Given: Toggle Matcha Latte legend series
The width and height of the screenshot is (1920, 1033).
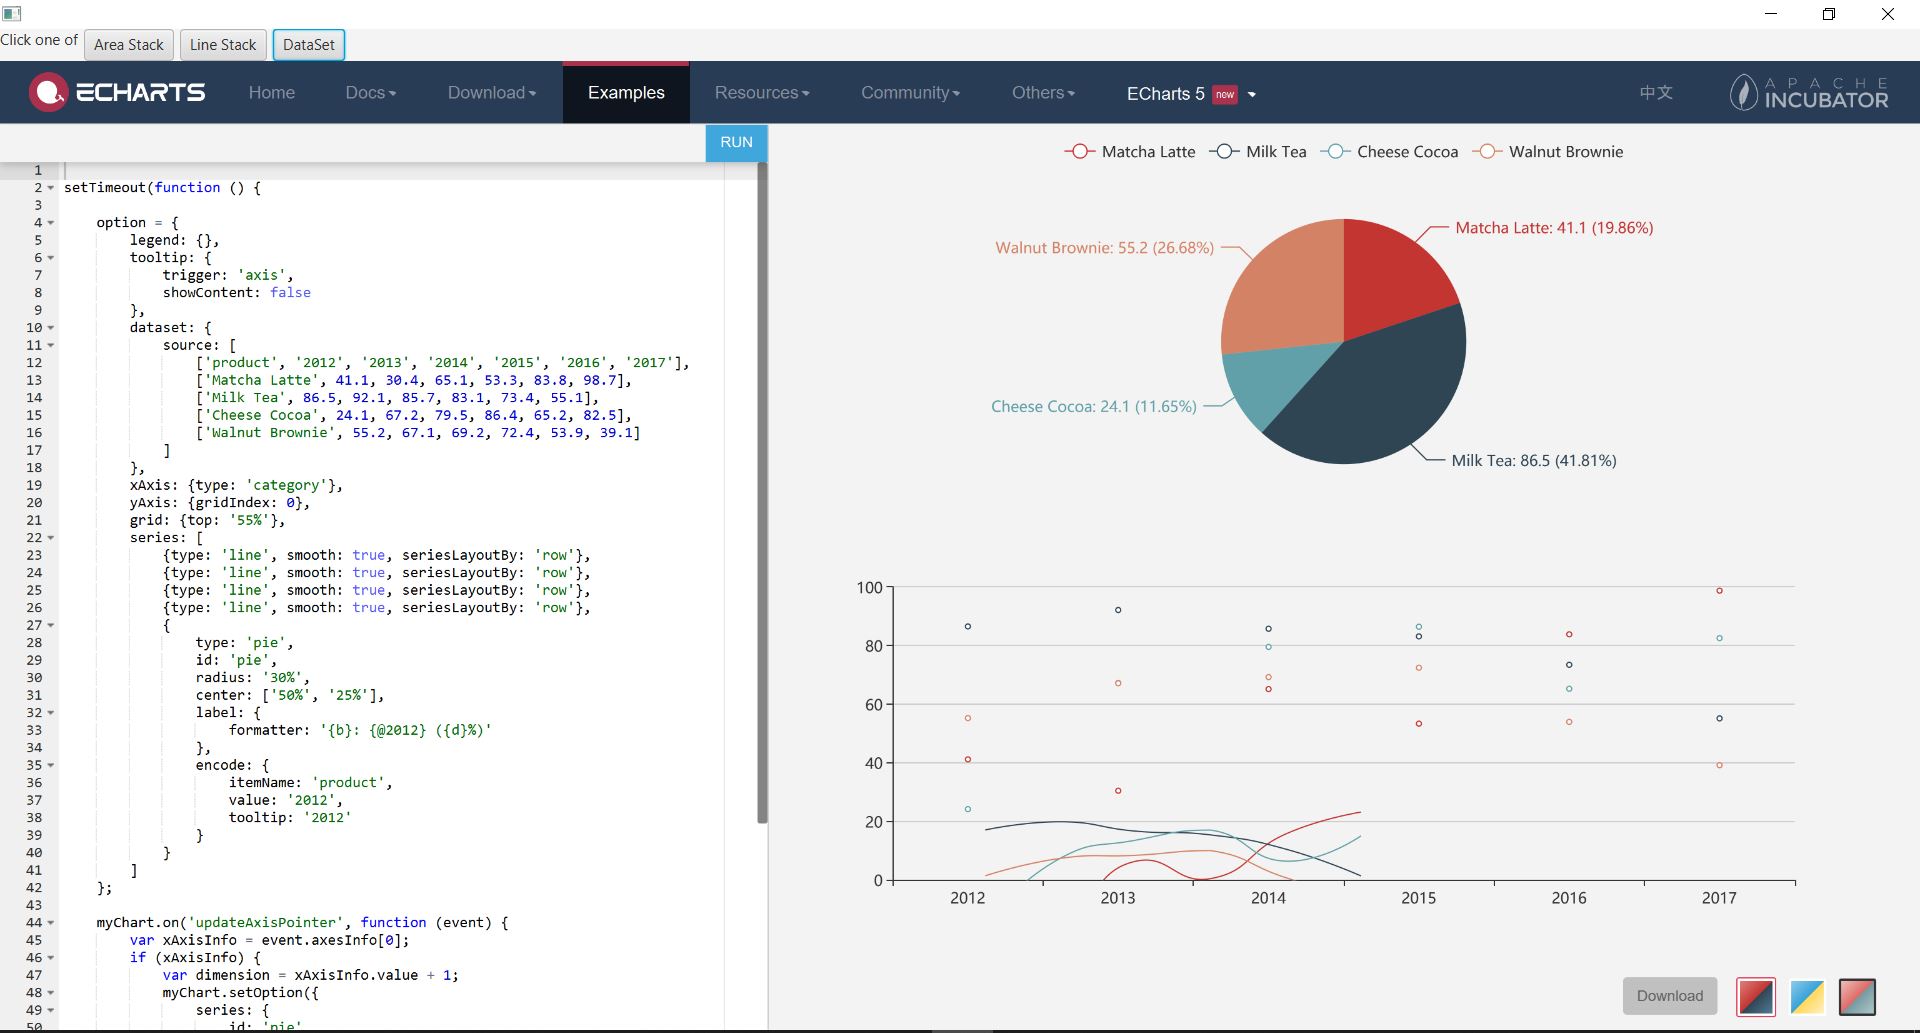Looking at the screenshot, I should click(1129, 152).
